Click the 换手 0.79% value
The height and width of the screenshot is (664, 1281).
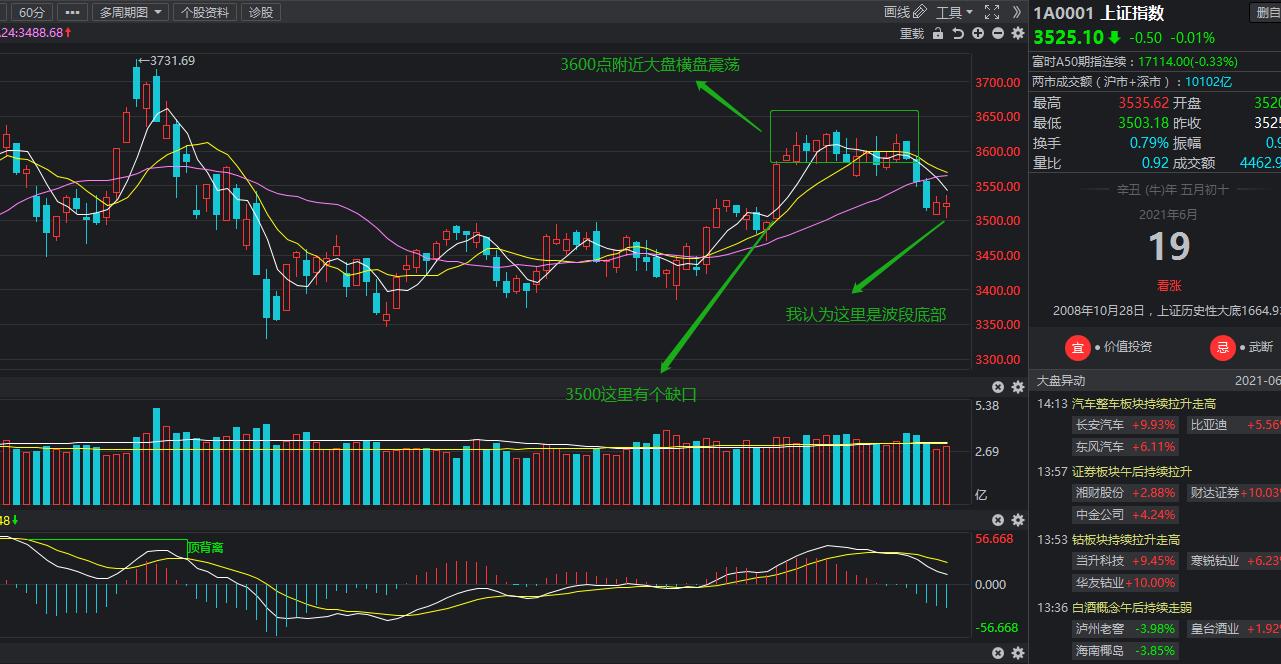click(x=1149, y=142)
